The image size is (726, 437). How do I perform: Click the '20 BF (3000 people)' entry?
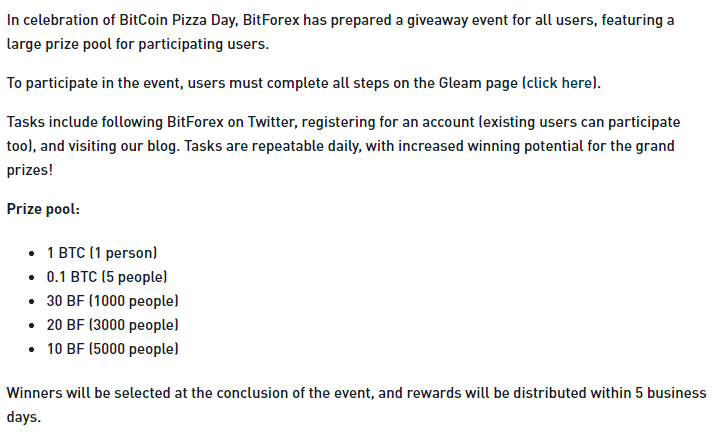(113, 325)
